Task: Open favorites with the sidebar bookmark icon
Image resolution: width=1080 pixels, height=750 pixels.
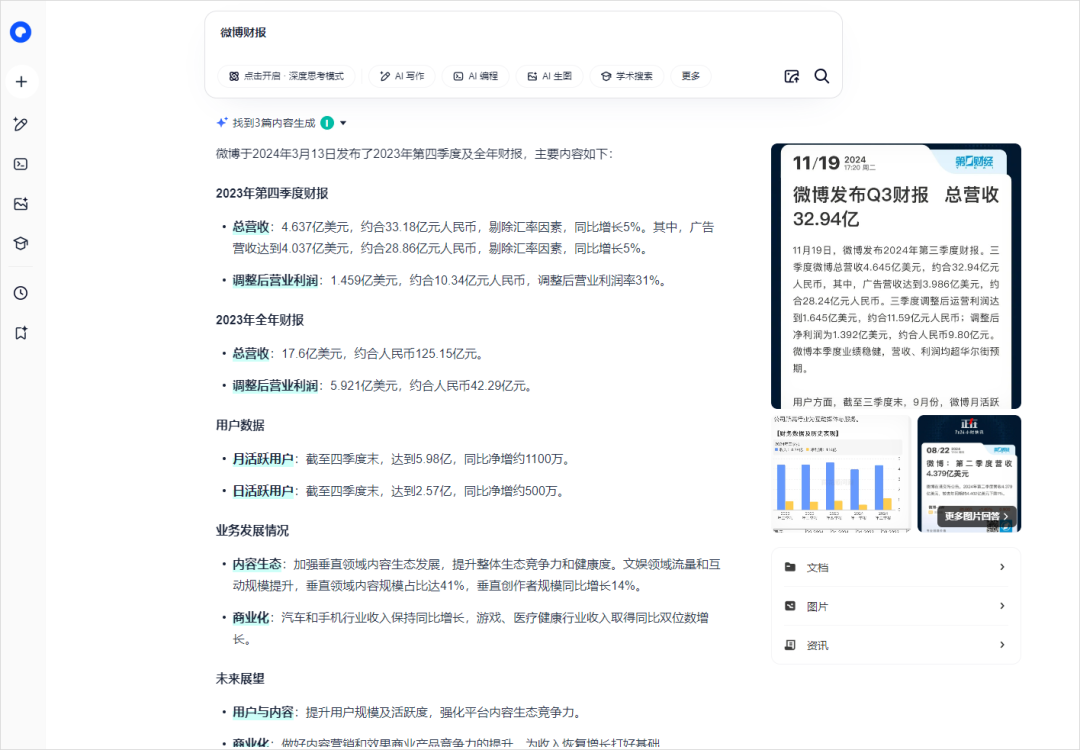Action: 21,333
